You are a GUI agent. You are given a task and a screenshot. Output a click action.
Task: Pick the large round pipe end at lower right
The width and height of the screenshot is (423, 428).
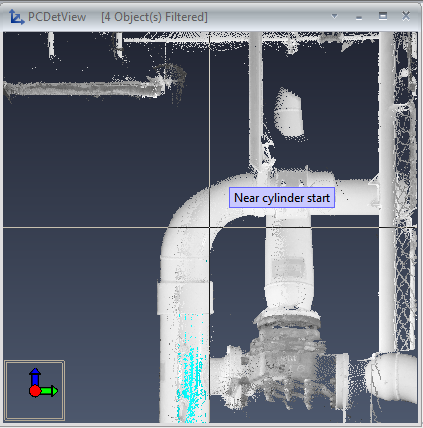tap(393, 377)
